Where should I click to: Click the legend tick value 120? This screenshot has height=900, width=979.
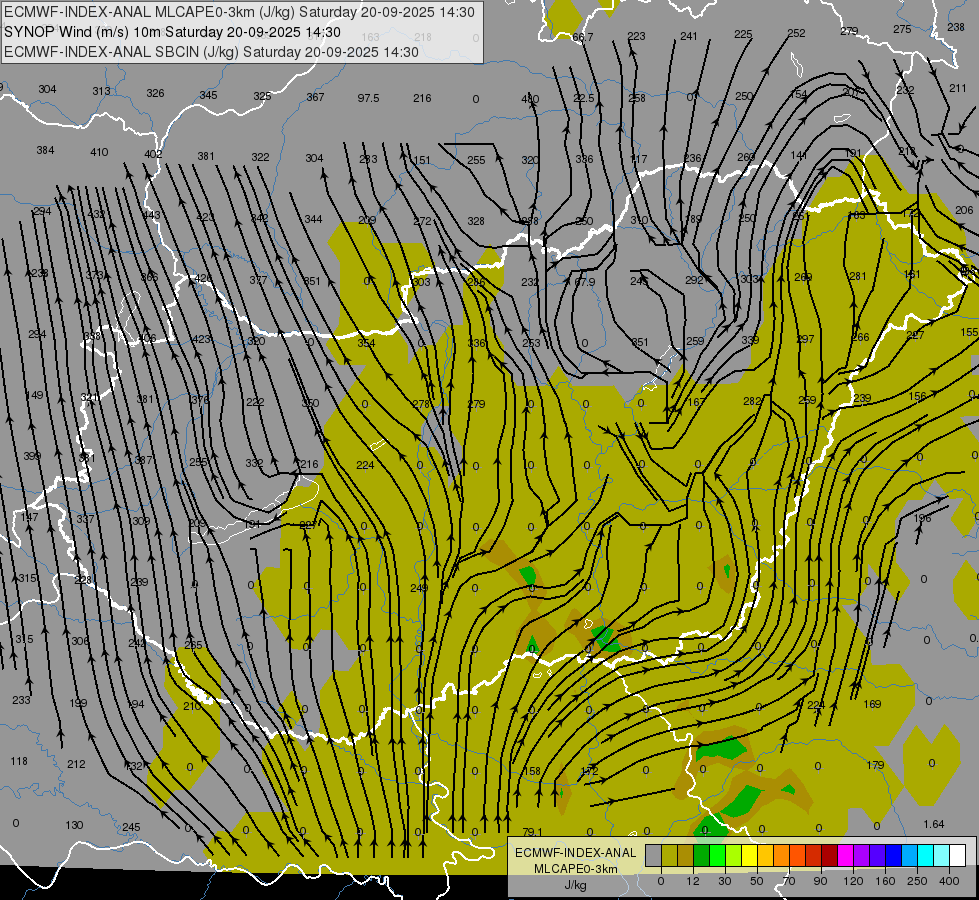[854, 881]
